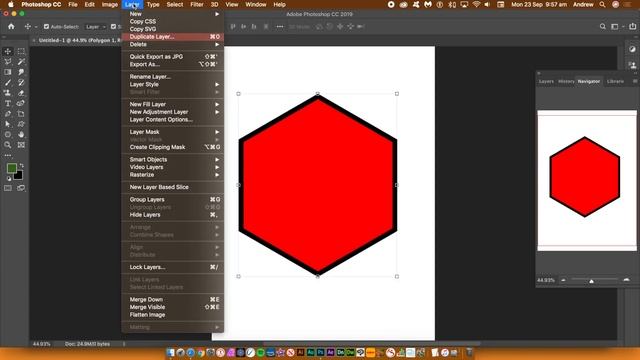Choose Duplicate Layer... from Layer menu
Viewport: 640px width, 360px height.
pos(173,37)
